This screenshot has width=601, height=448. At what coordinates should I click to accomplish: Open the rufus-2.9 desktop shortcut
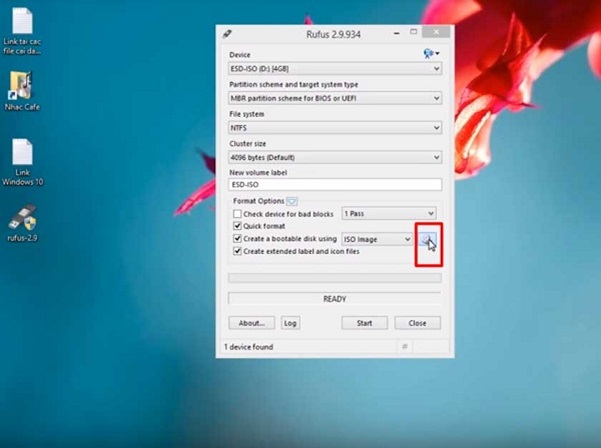23,223
